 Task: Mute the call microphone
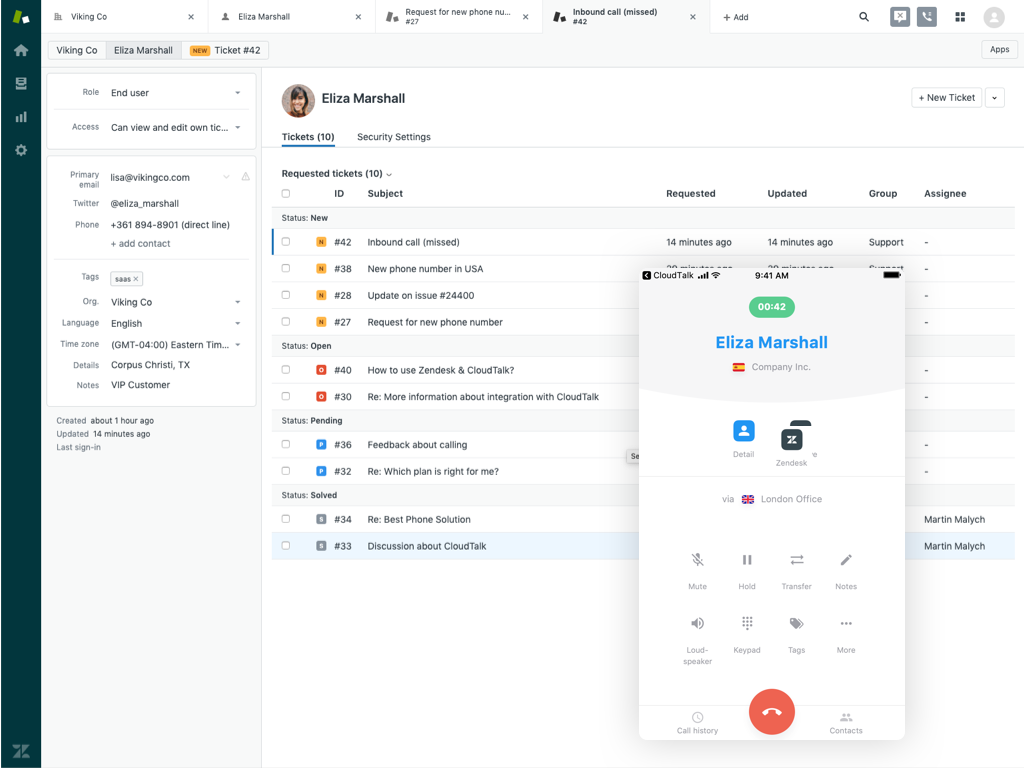pos(697,561)
